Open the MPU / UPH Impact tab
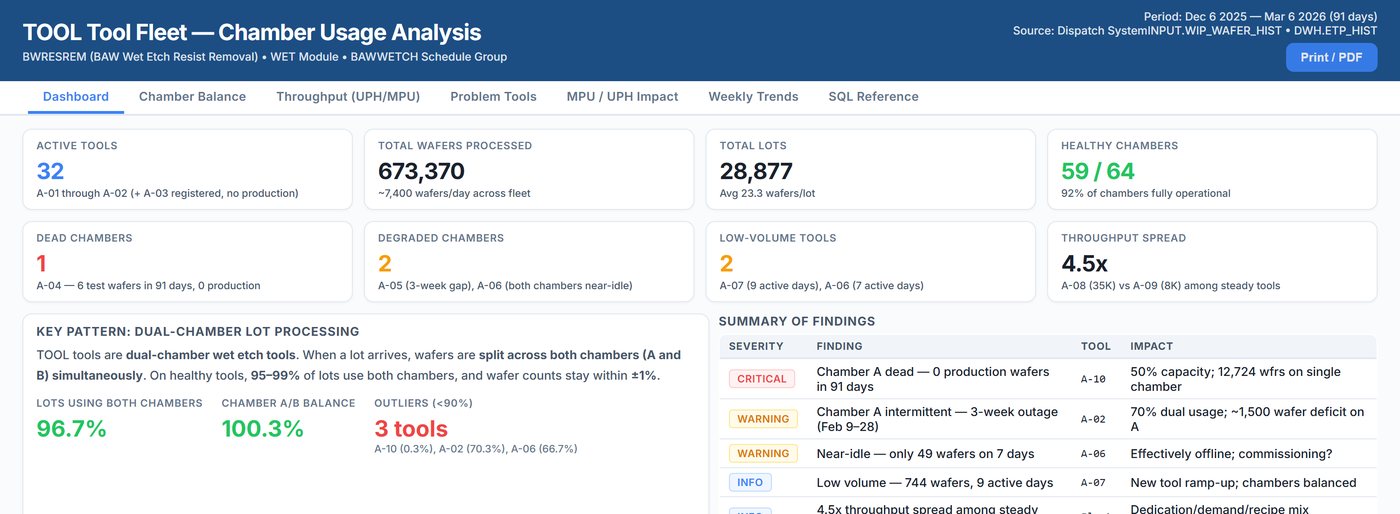This screenshot has width=1400, height=514. pos(622,96)
